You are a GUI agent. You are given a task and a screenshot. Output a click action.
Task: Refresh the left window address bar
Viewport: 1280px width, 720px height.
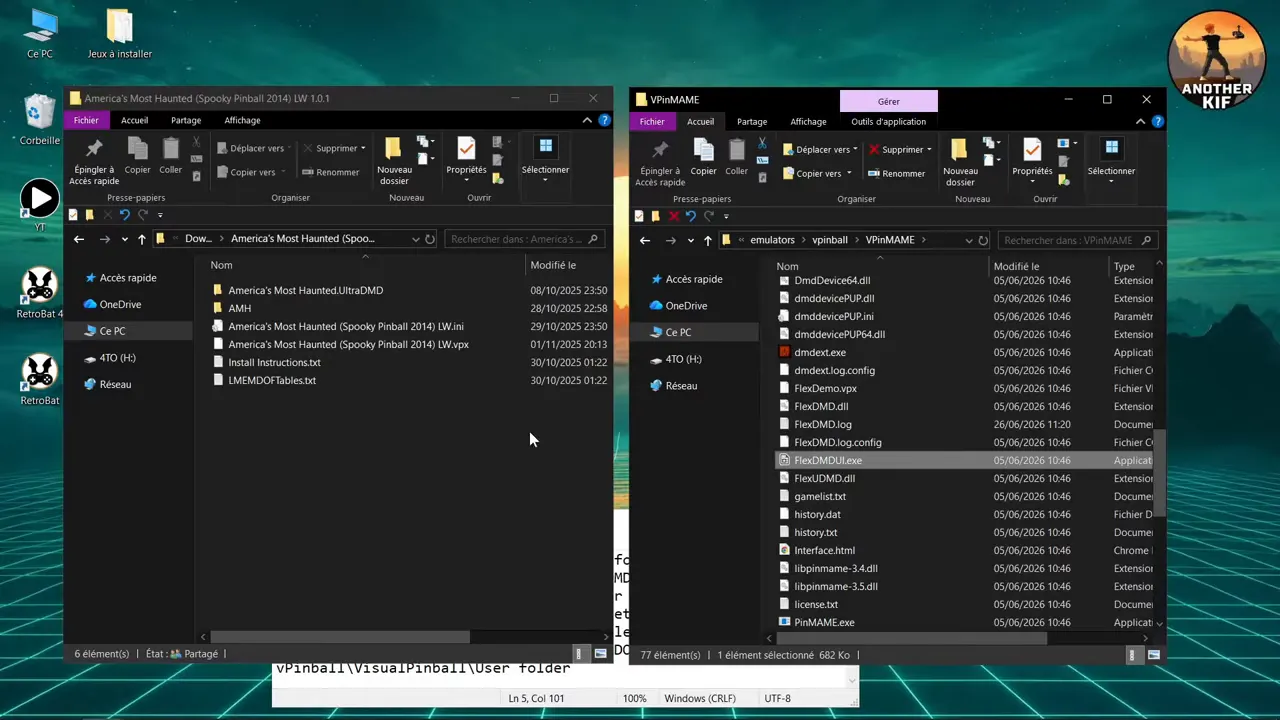[430, 239]
